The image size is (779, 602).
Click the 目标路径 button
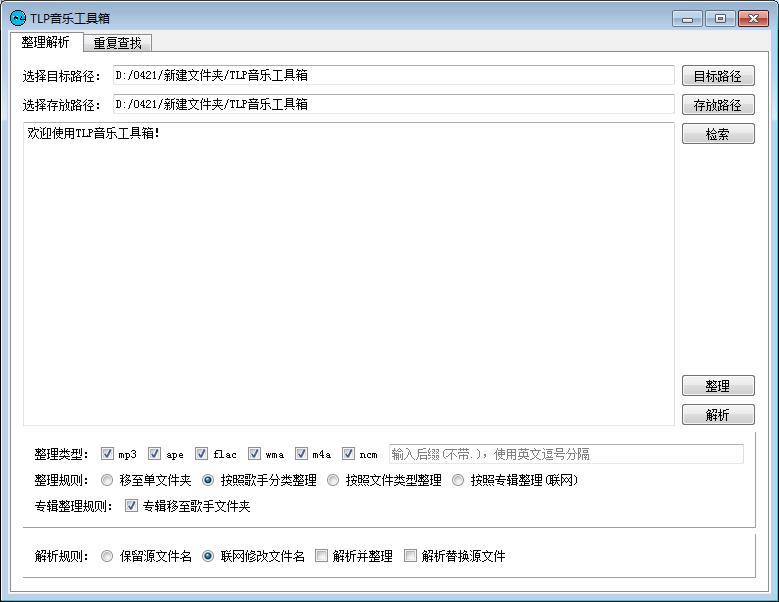(718, 76)
